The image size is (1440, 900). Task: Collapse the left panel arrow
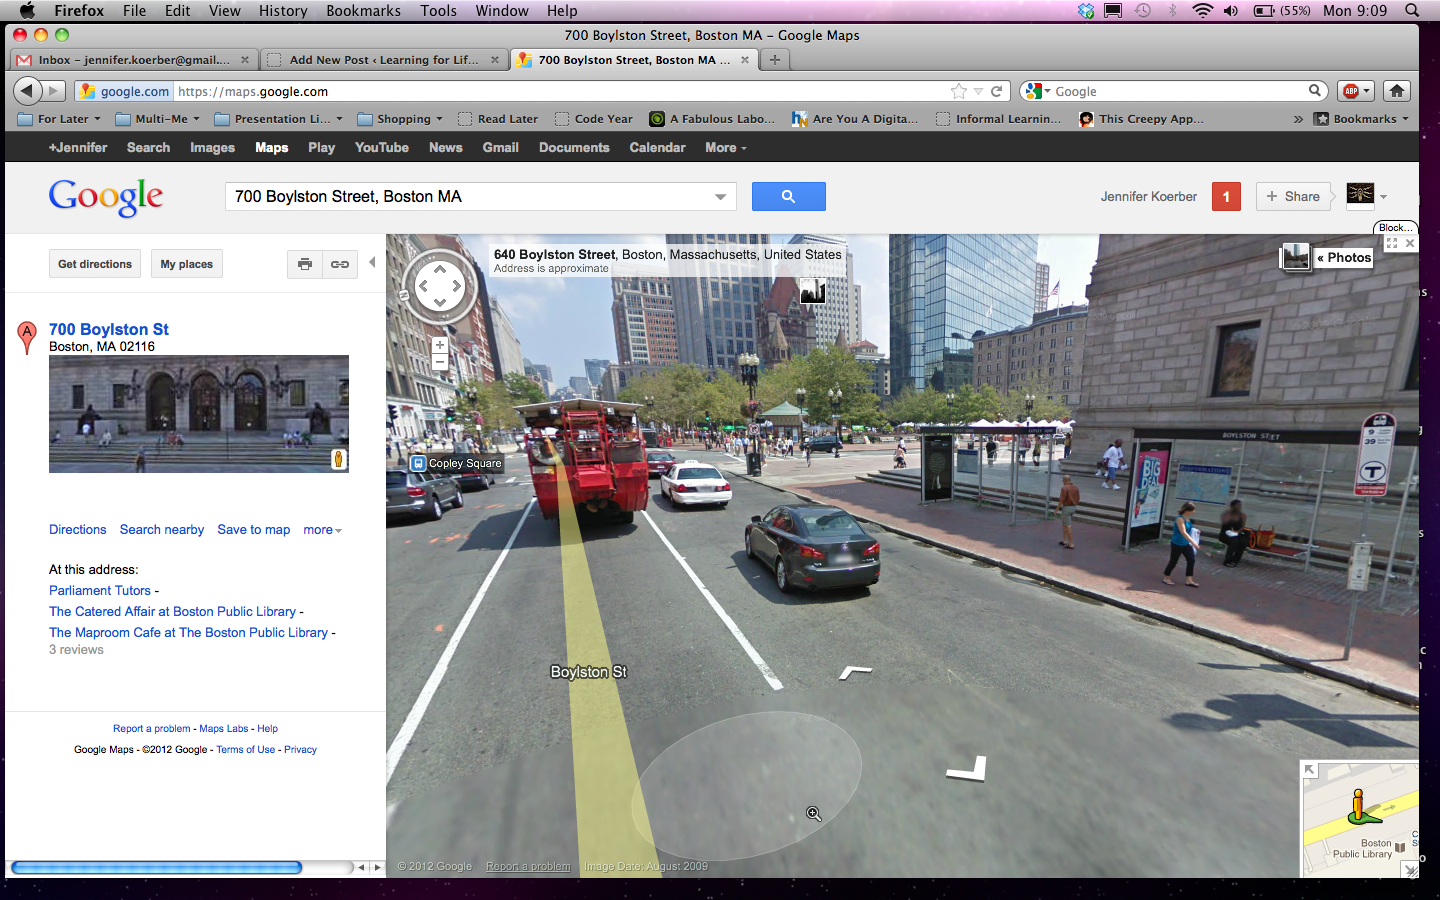(372, 262)
